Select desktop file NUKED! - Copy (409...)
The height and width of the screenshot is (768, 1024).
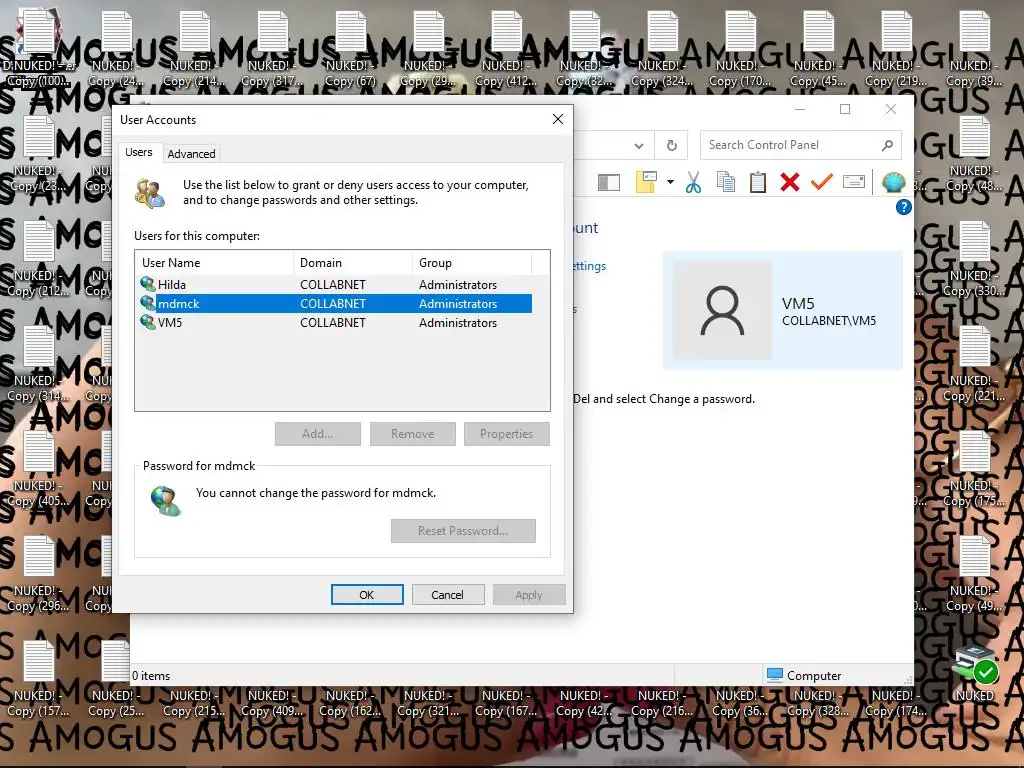coord(273,703)
